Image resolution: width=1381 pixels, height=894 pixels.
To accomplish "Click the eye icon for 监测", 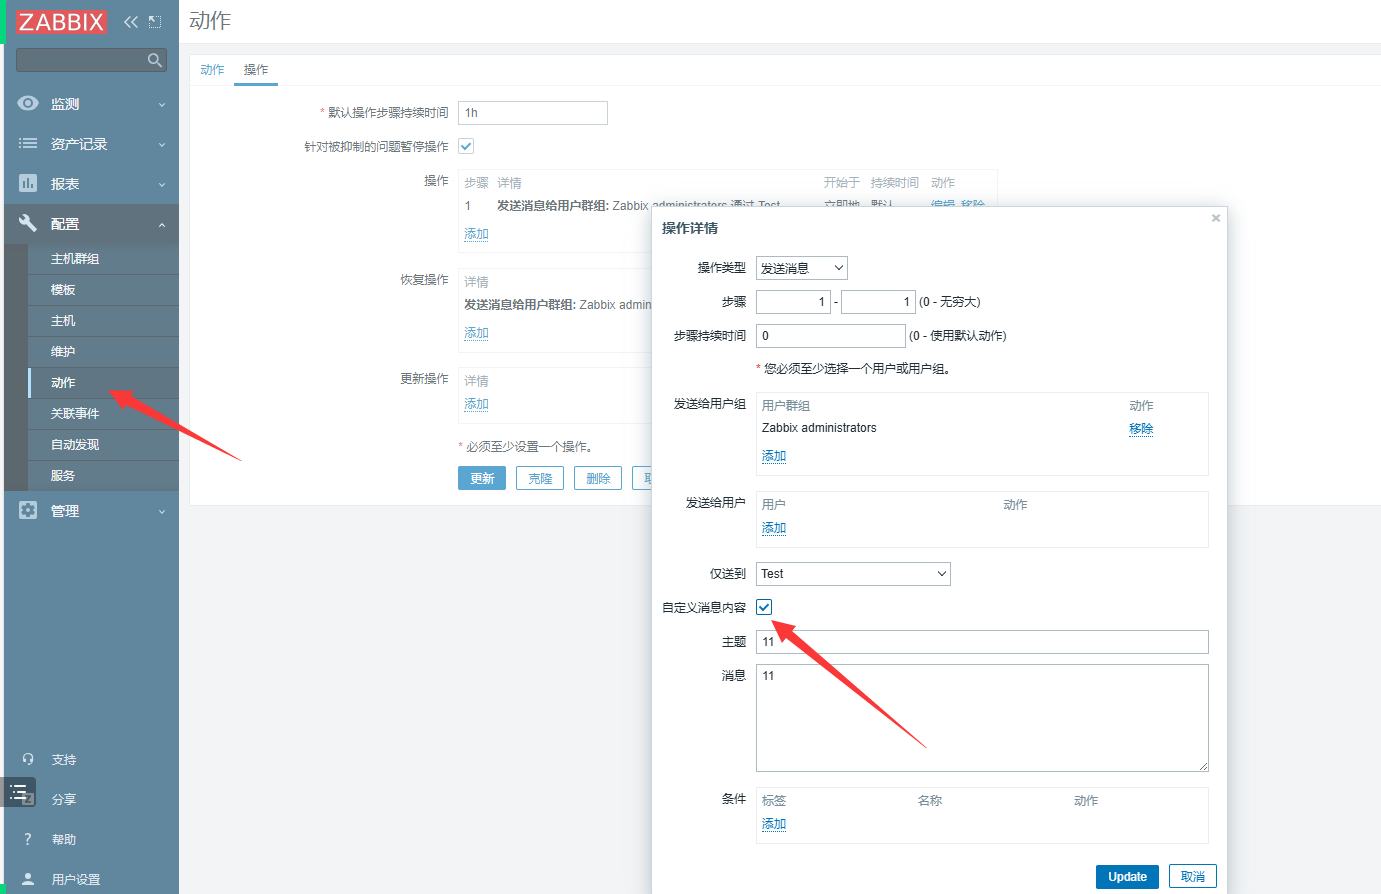I will pyautogui.click(x=28, y=103).
